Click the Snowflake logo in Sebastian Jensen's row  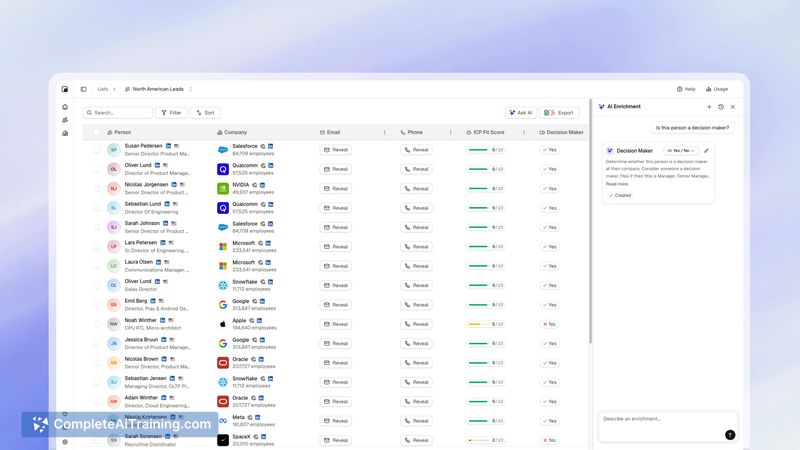(223, 382)
